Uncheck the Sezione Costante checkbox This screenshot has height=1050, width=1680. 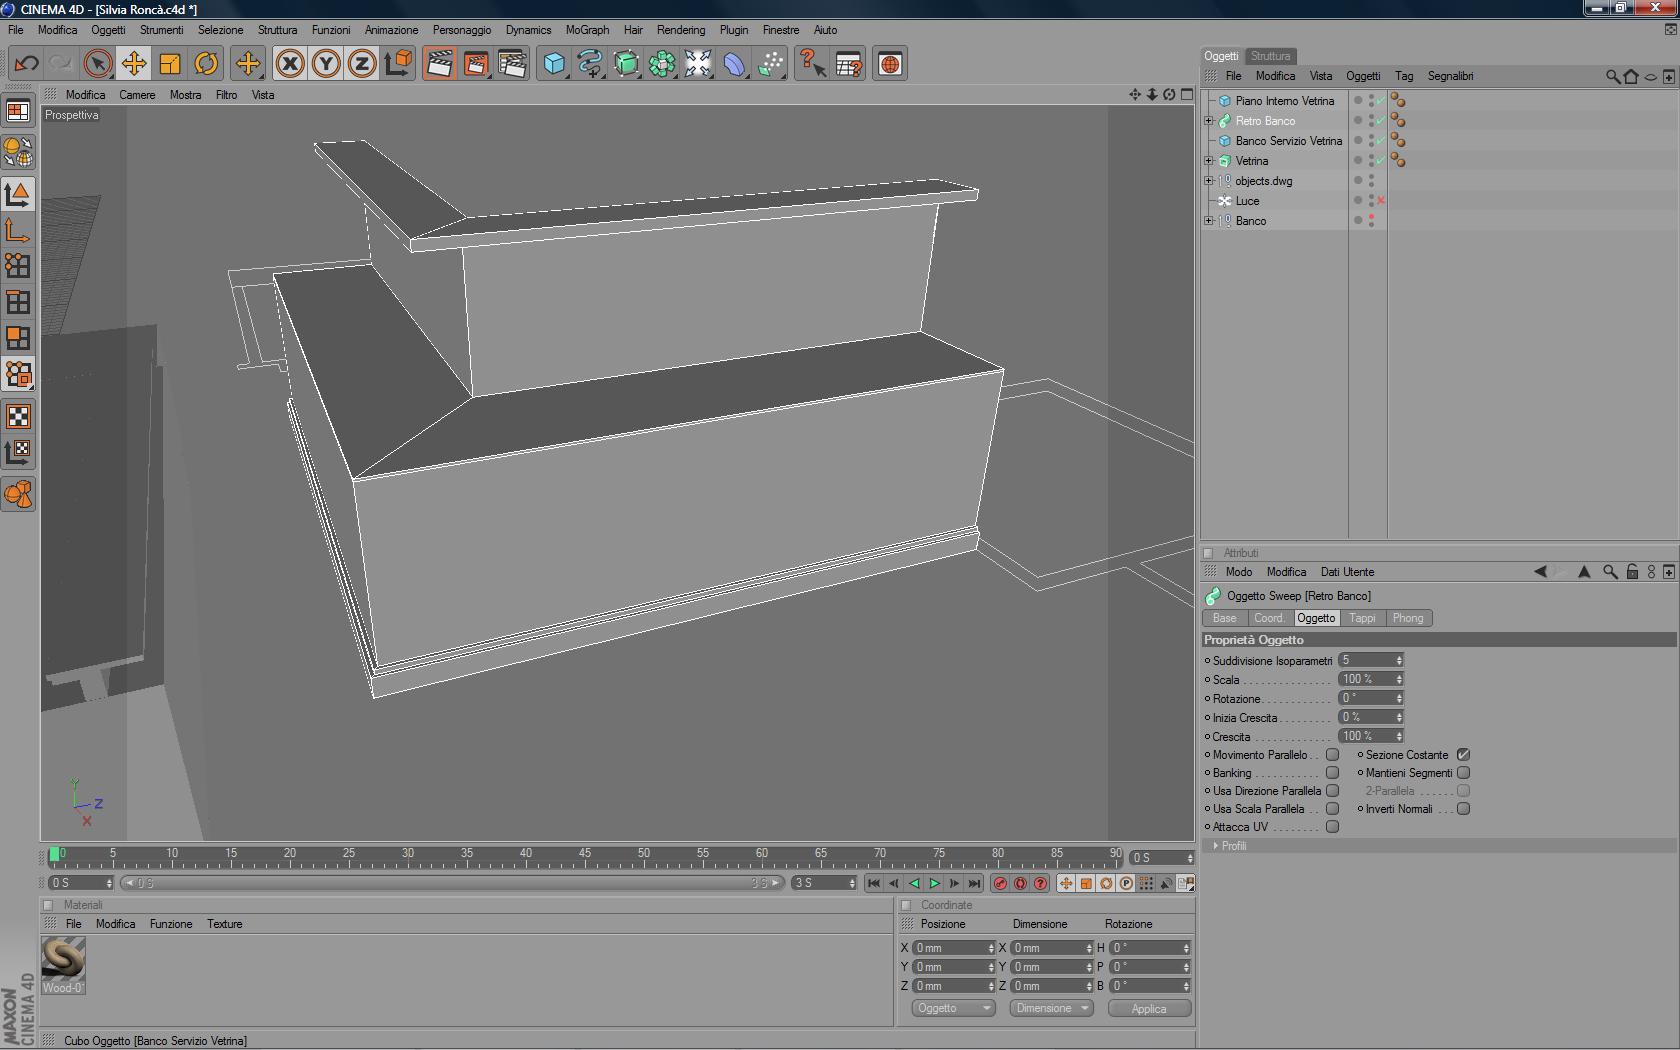tap(1463, 755)
